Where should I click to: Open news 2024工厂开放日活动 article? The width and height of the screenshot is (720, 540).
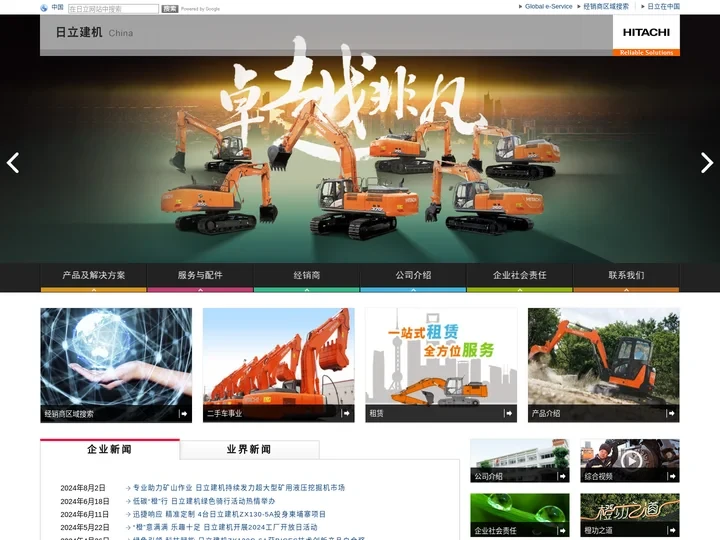click(x=225, y=527)
